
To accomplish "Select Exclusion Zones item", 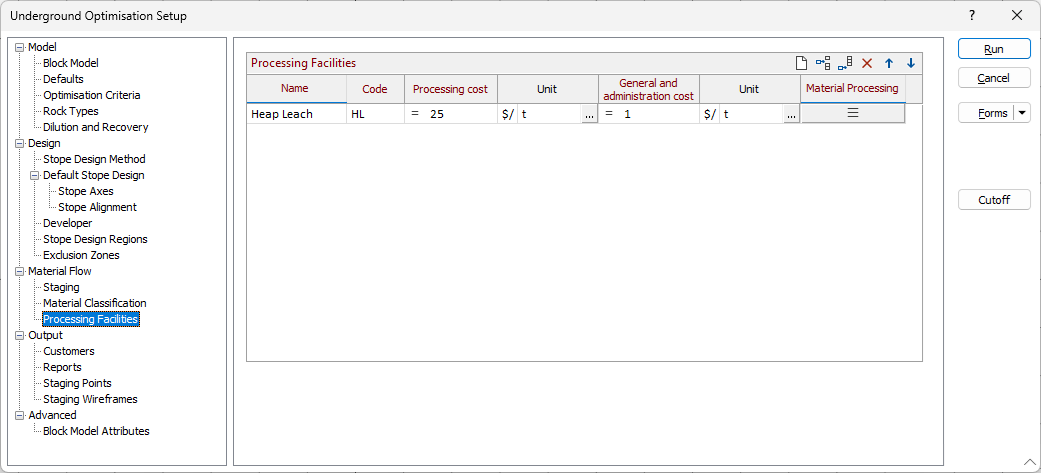I will [x=82, y=255].
